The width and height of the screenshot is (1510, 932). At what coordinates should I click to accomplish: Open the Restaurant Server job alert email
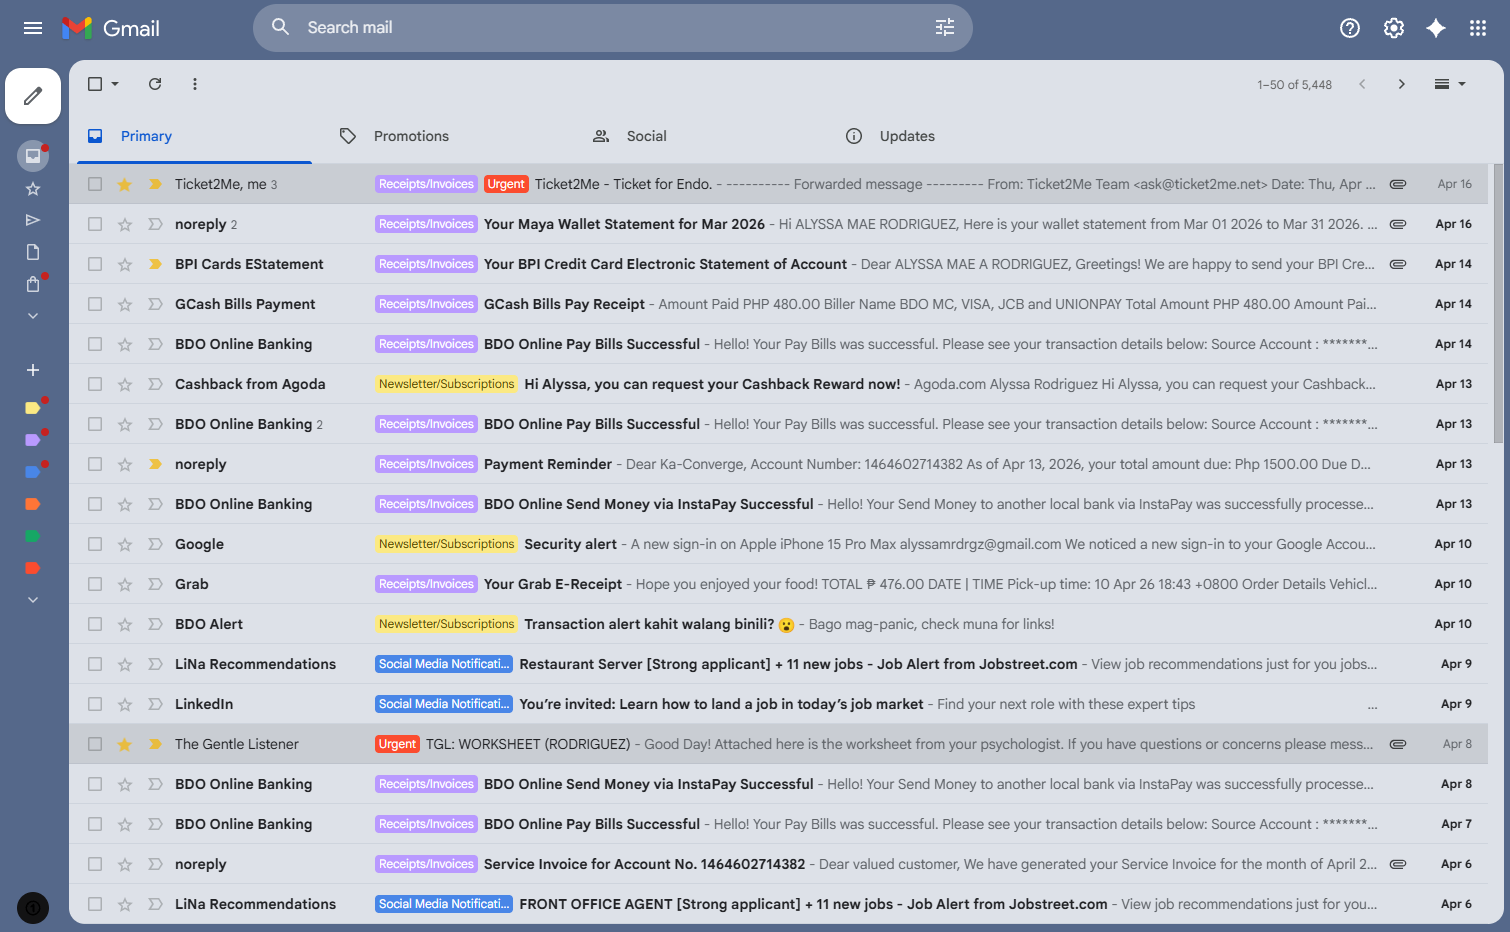[778, 664]
